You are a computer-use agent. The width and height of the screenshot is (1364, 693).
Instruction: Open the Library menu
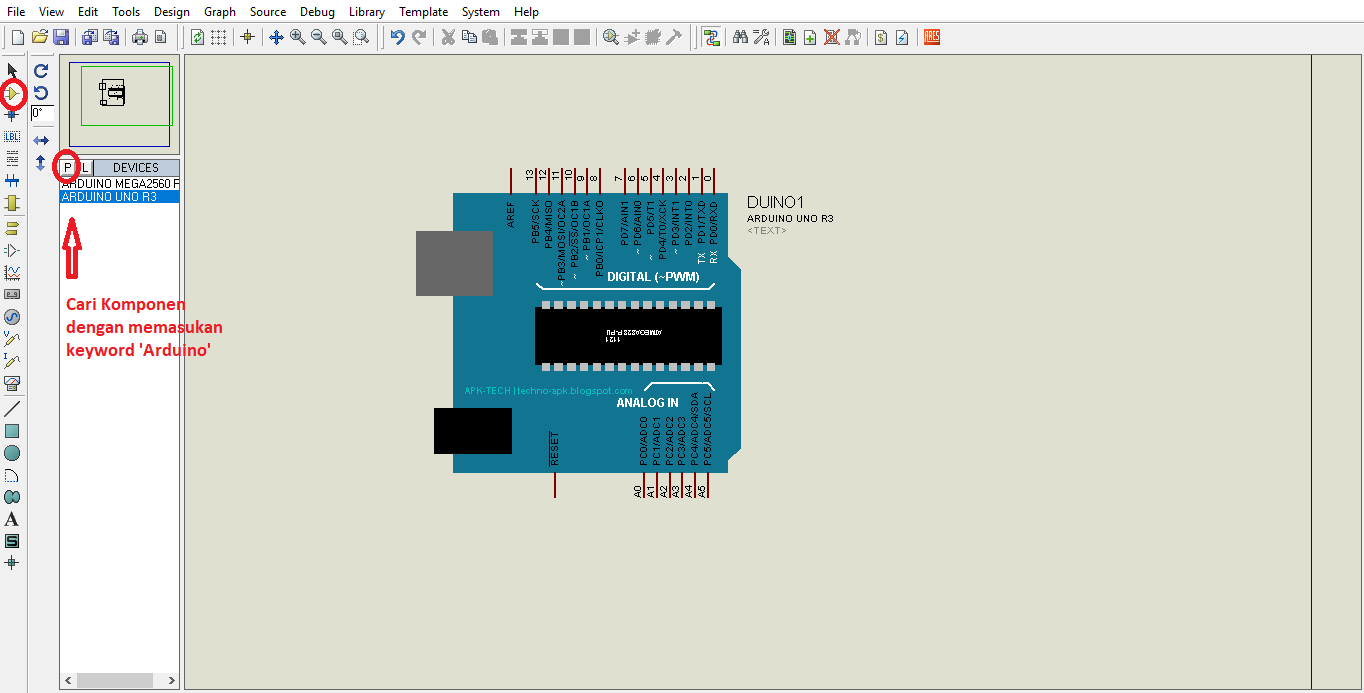point(367,12)
